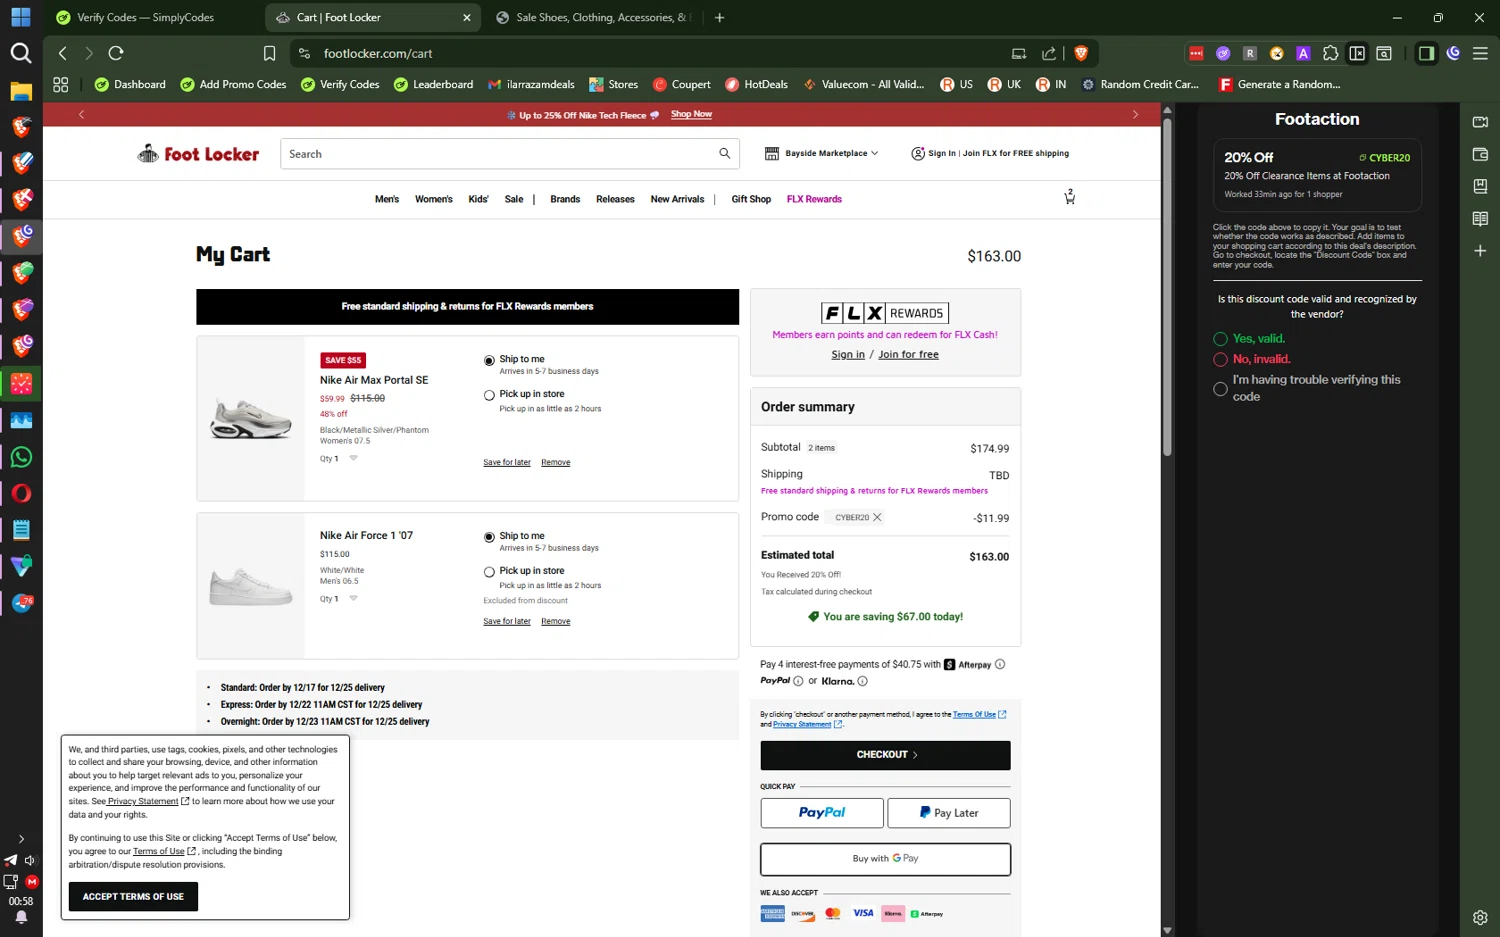
Task: Open sidebar settings gear icon
Action: 1480,917
